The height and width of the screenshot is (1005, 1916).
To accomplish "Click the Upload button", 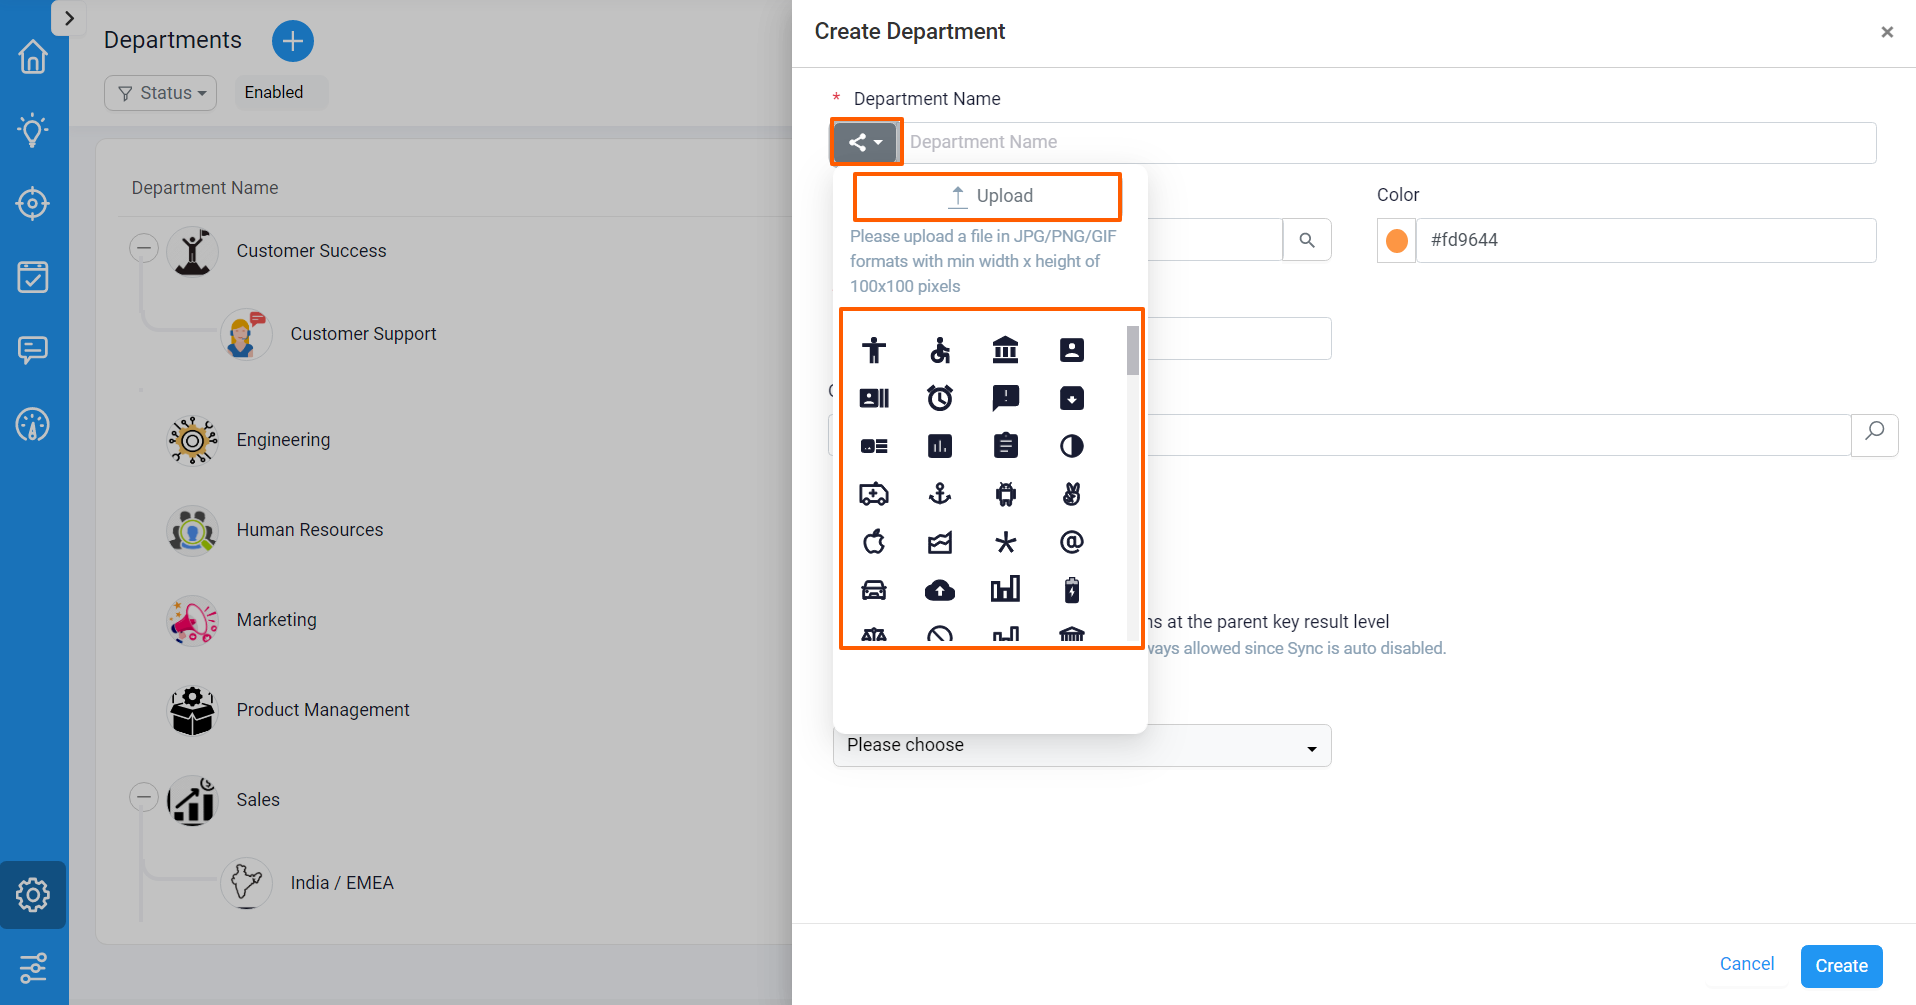I will pyautogui.click(x=987, y=196).
